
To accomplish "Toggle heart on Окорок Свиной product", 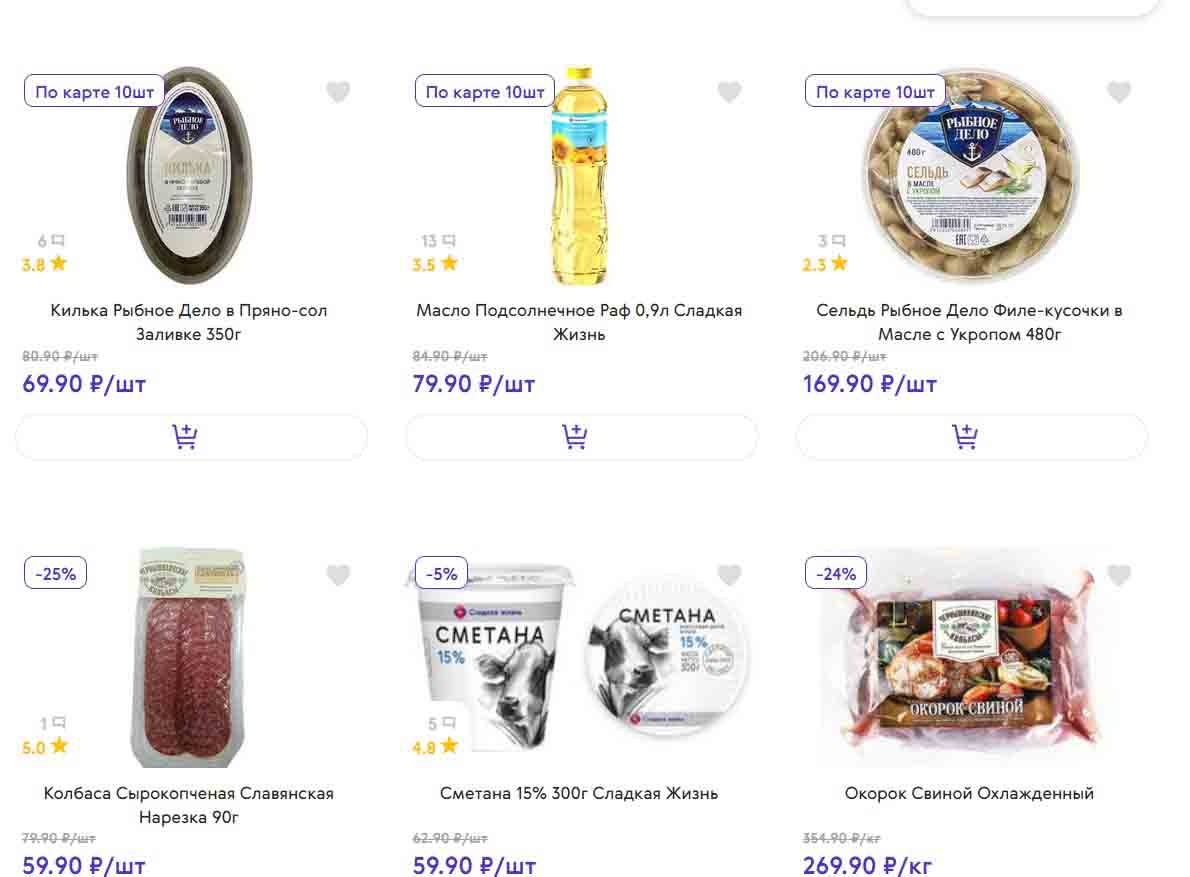I will pos(1119,575).
